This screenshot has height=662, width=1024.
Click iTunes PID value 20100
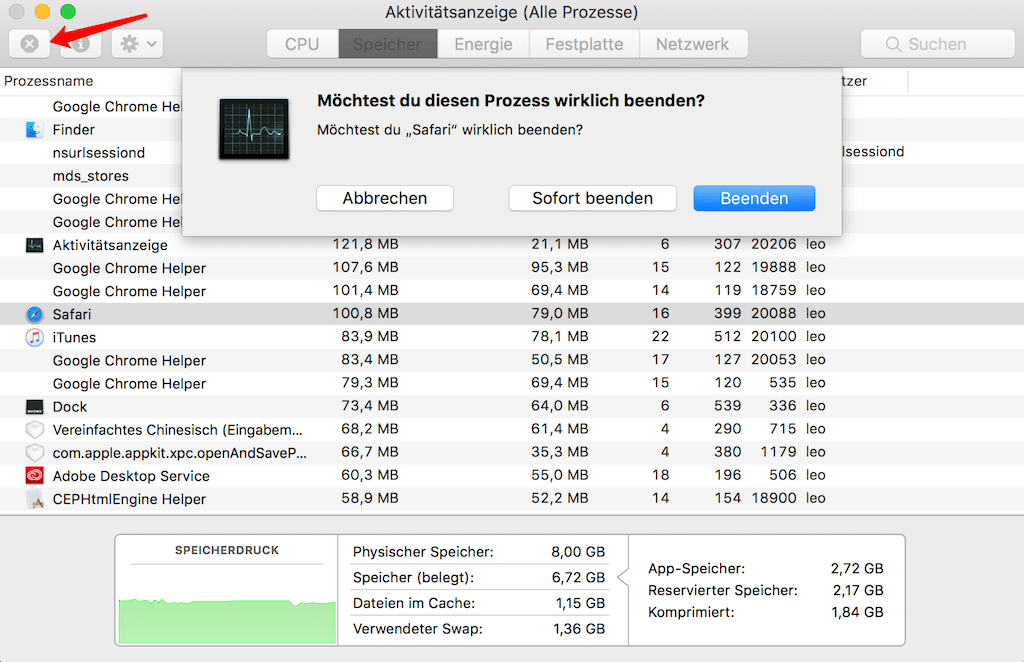(774, 336)
